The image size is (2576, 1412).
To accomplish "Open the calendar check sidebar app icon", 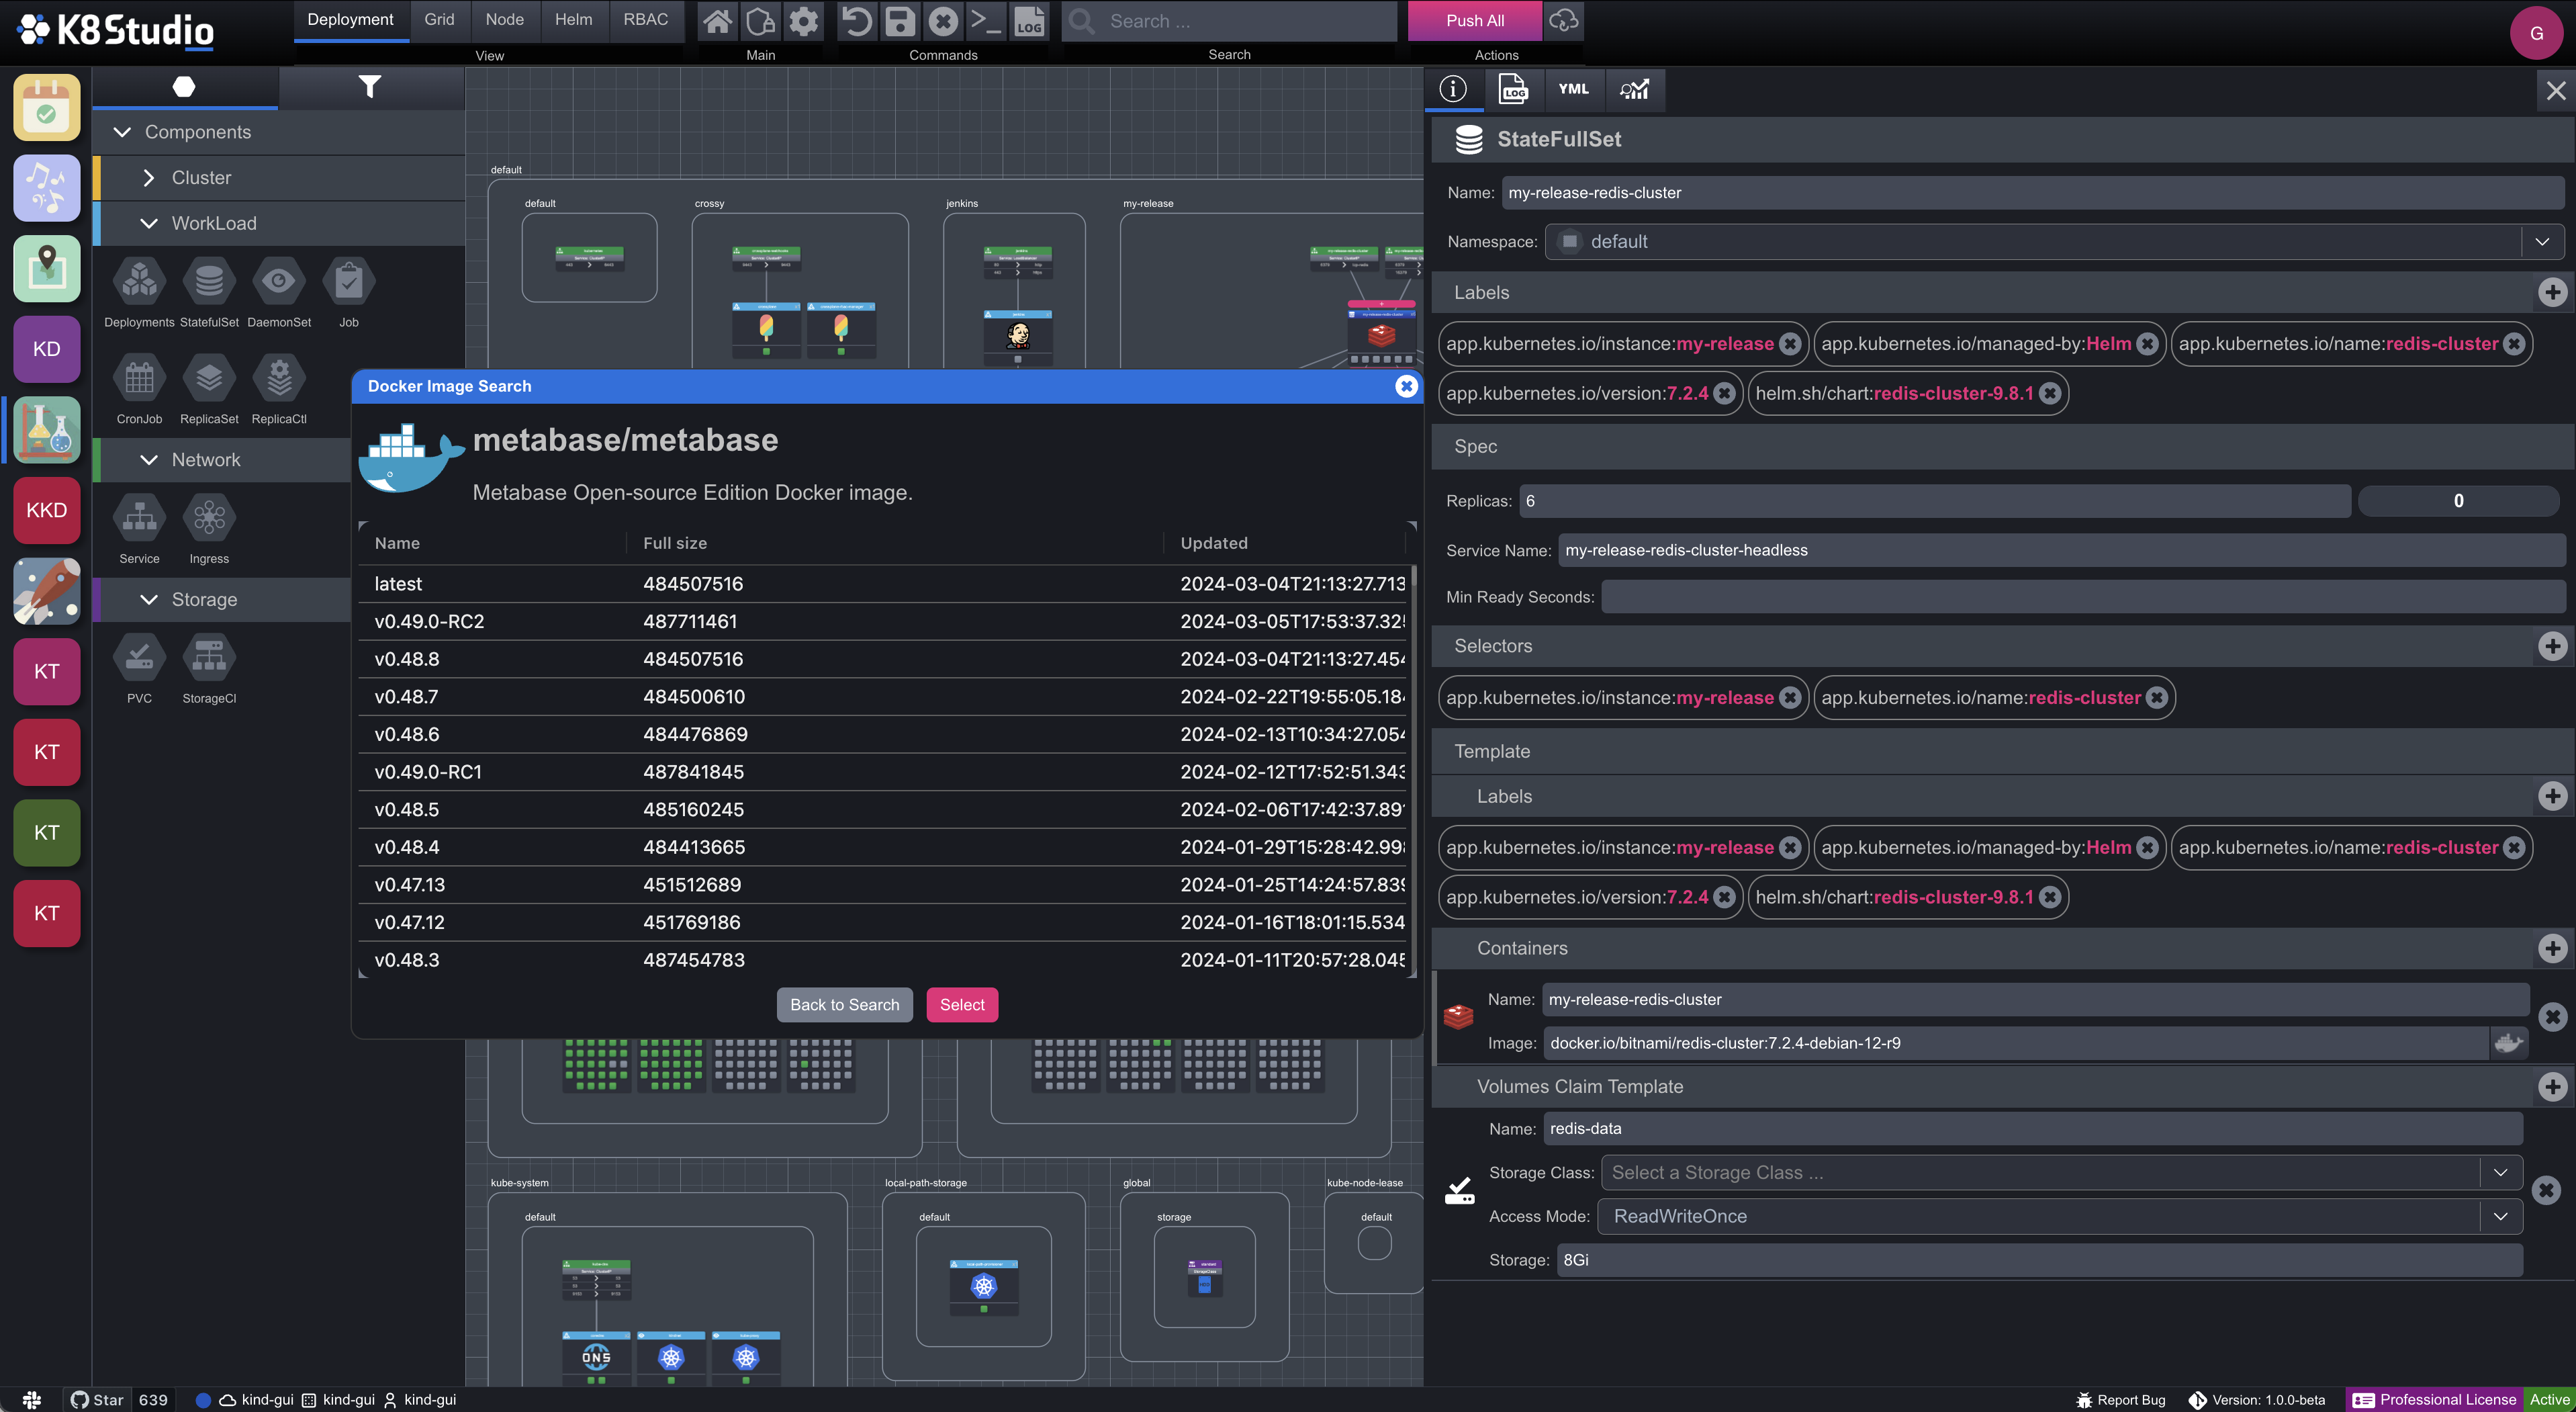I will (46, 107).
